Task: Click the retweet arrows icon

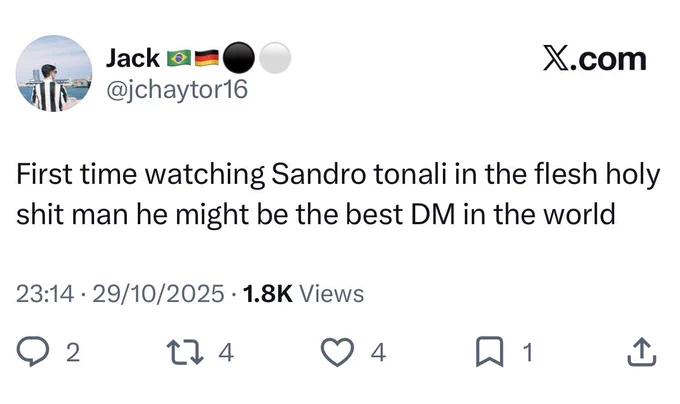Action: tap(185, 352)
